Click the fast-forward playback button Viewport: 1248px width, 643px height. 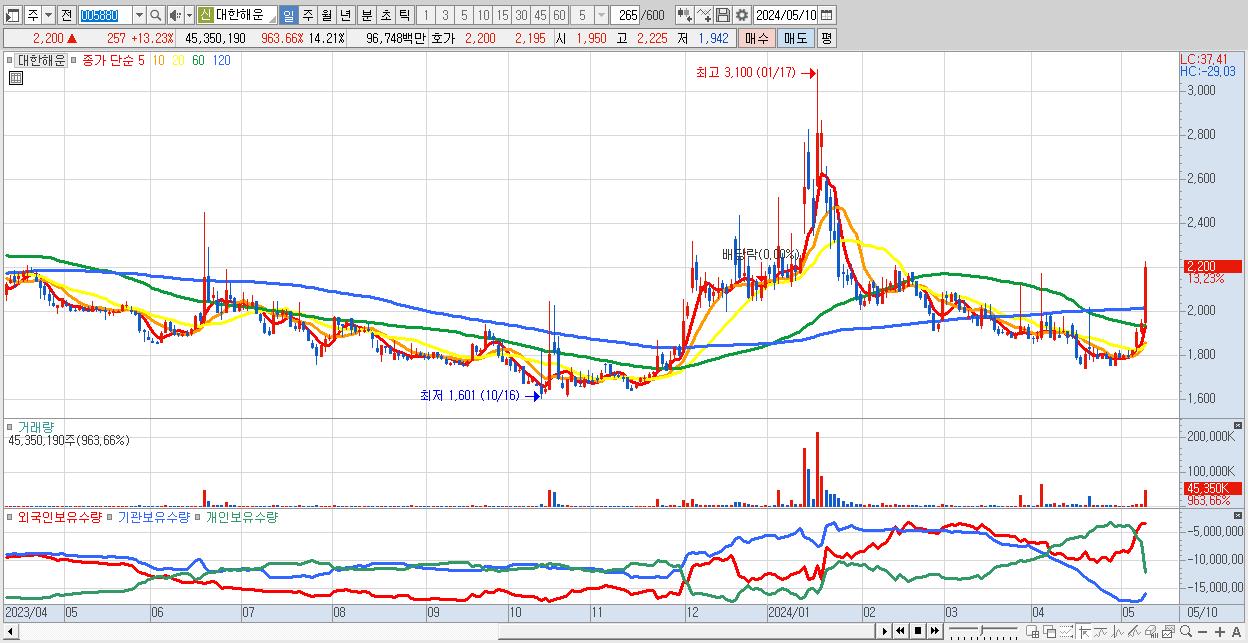934,631
